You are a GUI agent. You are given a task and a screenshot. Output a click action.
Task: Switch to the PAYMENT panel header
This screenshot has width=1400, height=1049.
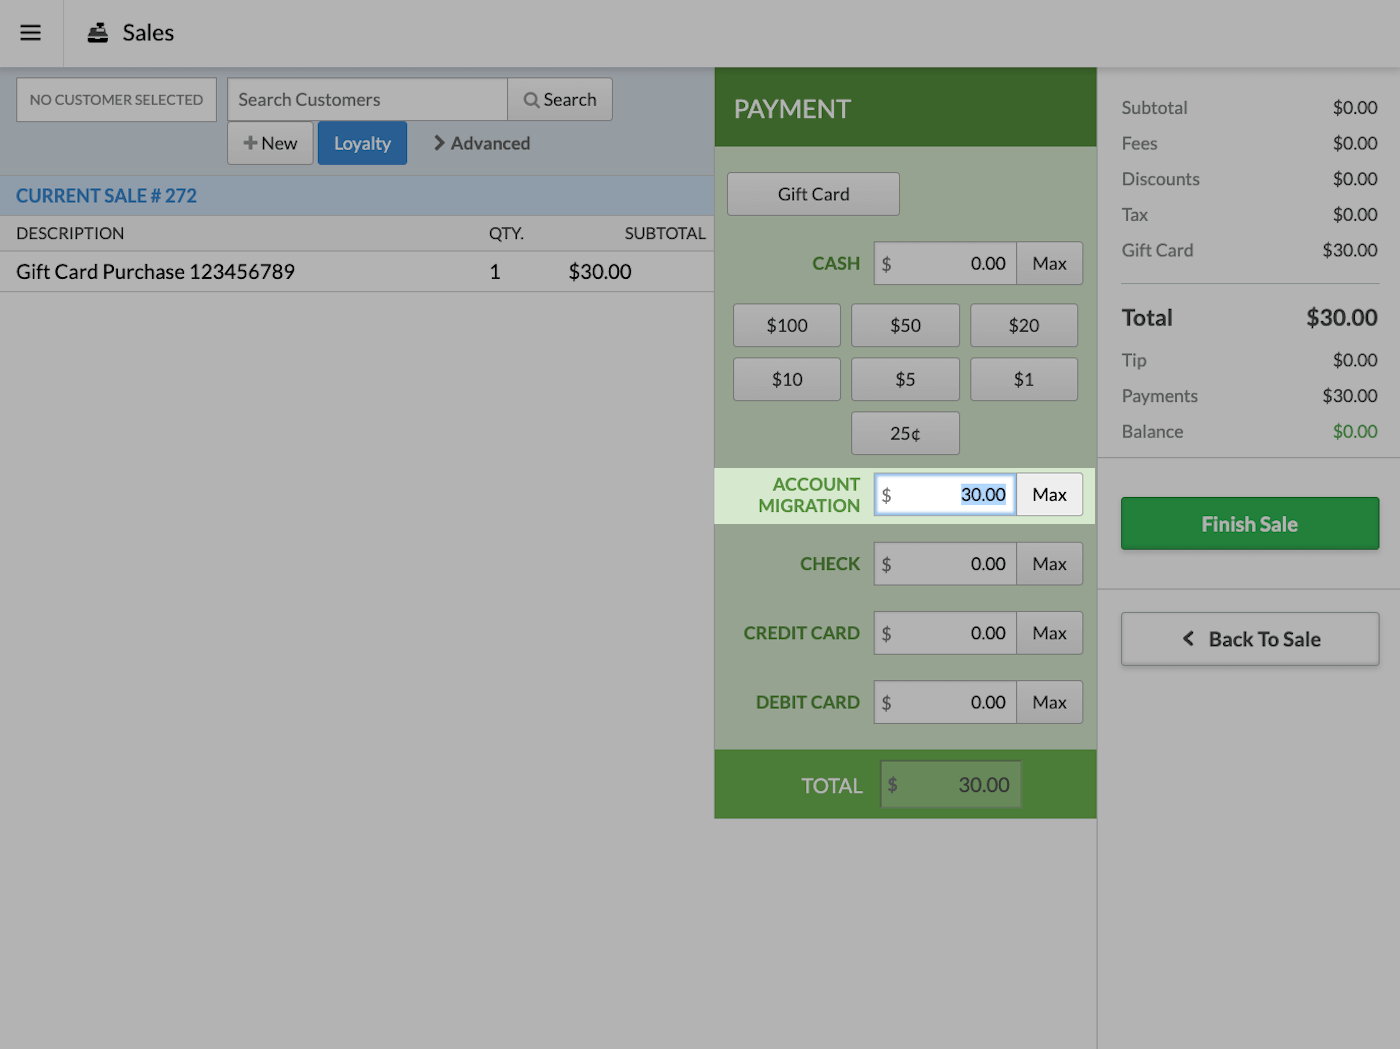click(x=792, y=108)
